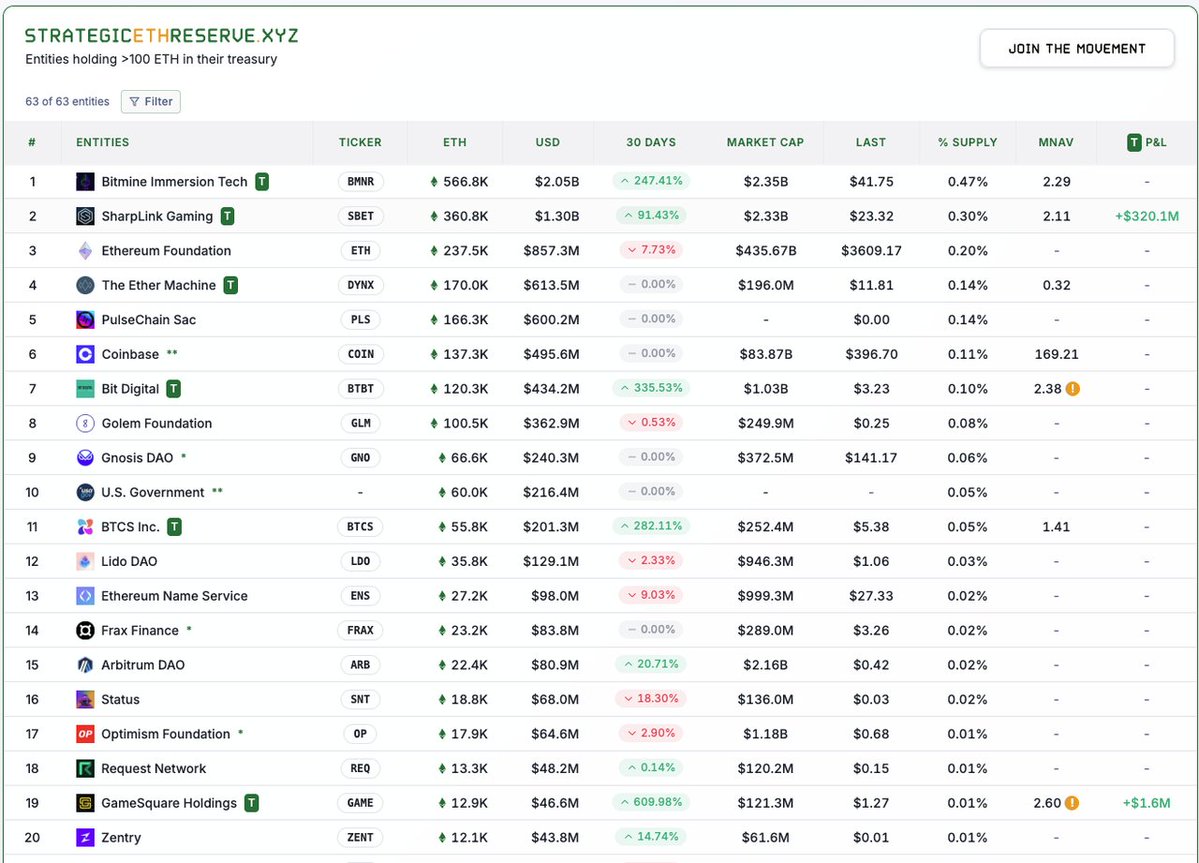
Task: Click the BTCS Inc. logo icon
Action: click(85, 527)
